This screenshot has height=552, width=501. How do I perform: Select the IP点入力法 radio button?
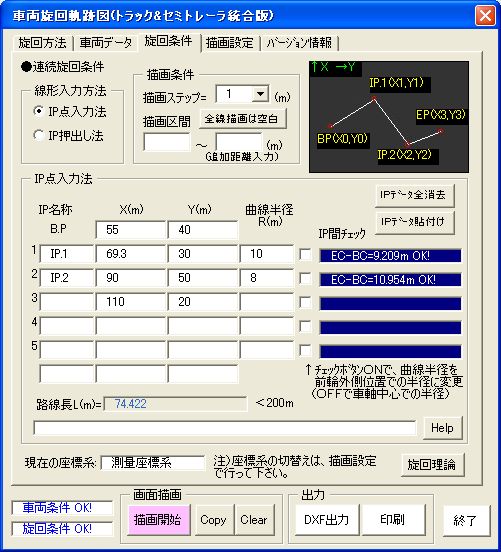pyautogui.click(x=38, y=112)
